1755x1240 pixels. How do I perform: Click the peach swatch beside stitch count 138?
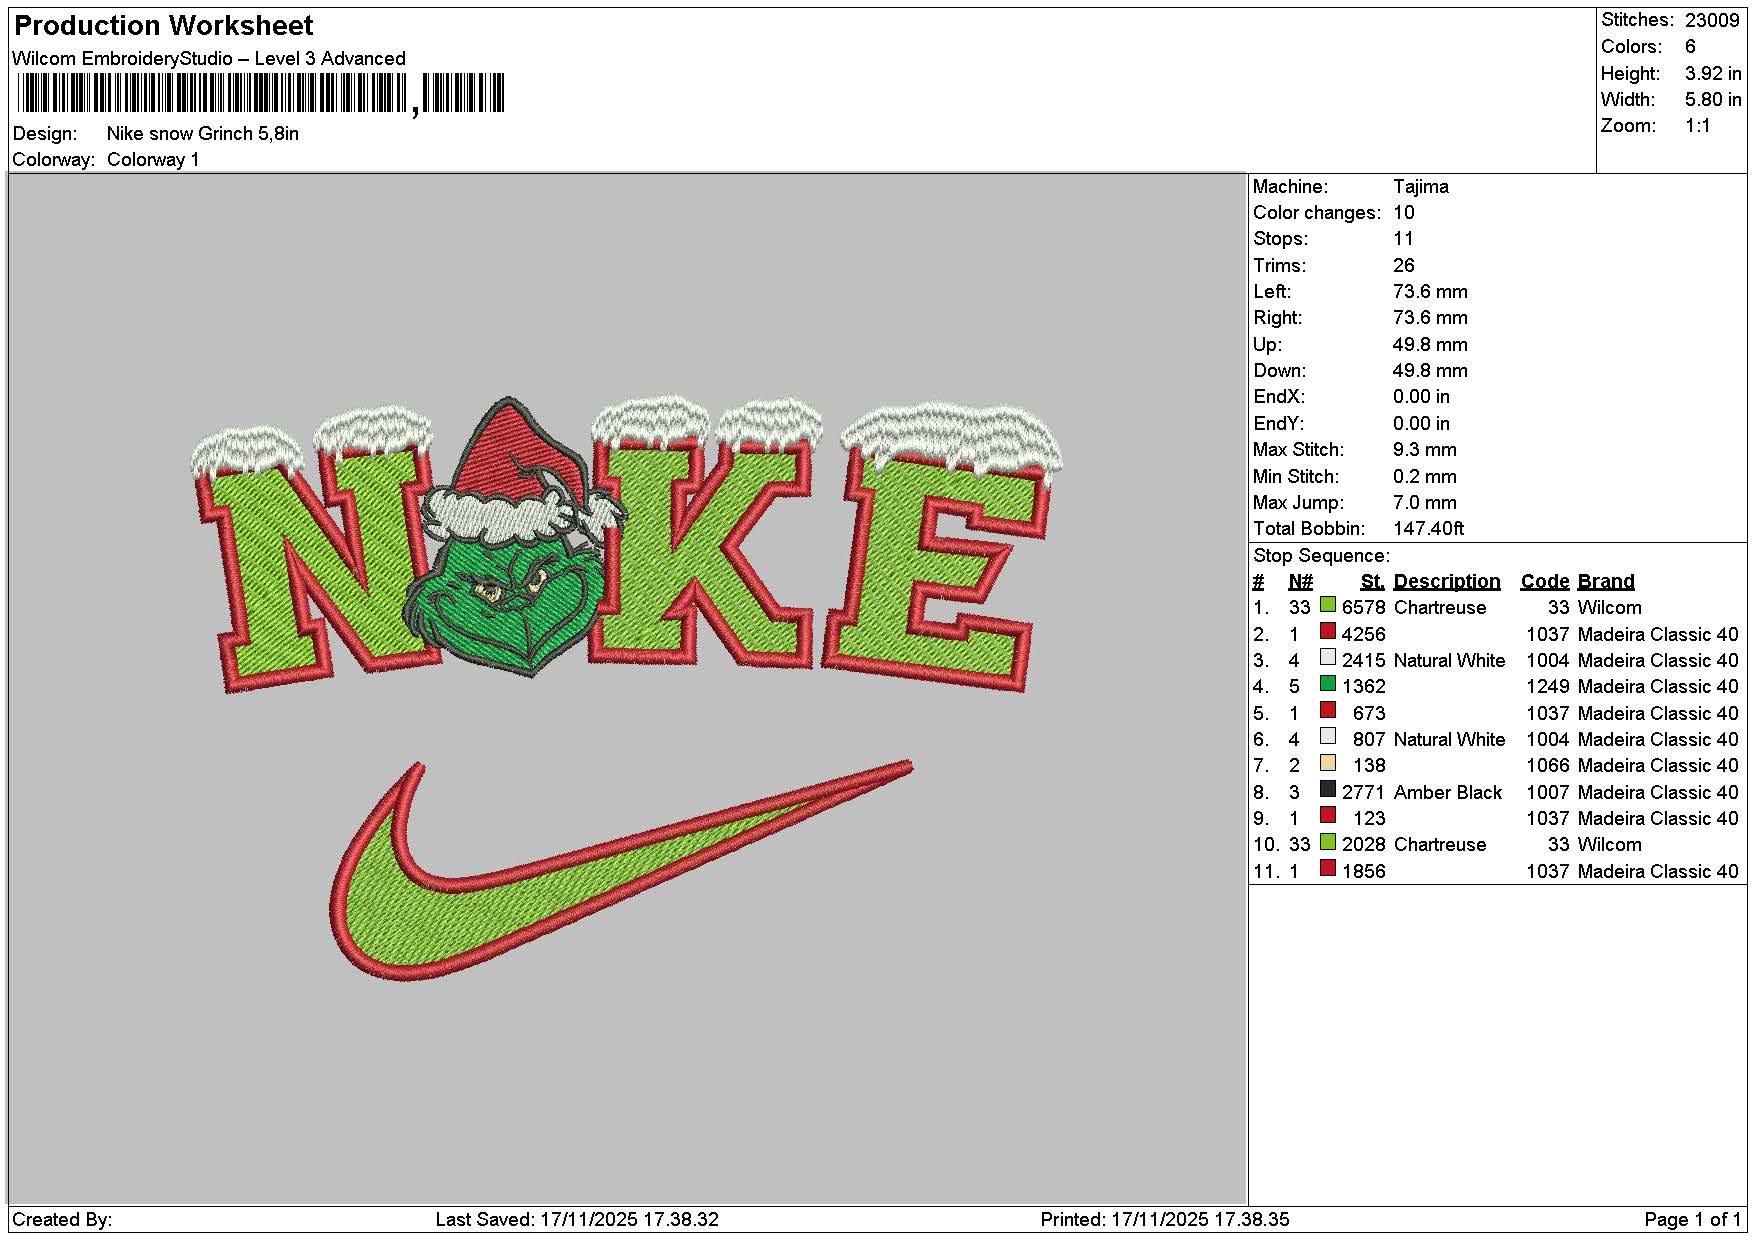(x=1327, y=763)
